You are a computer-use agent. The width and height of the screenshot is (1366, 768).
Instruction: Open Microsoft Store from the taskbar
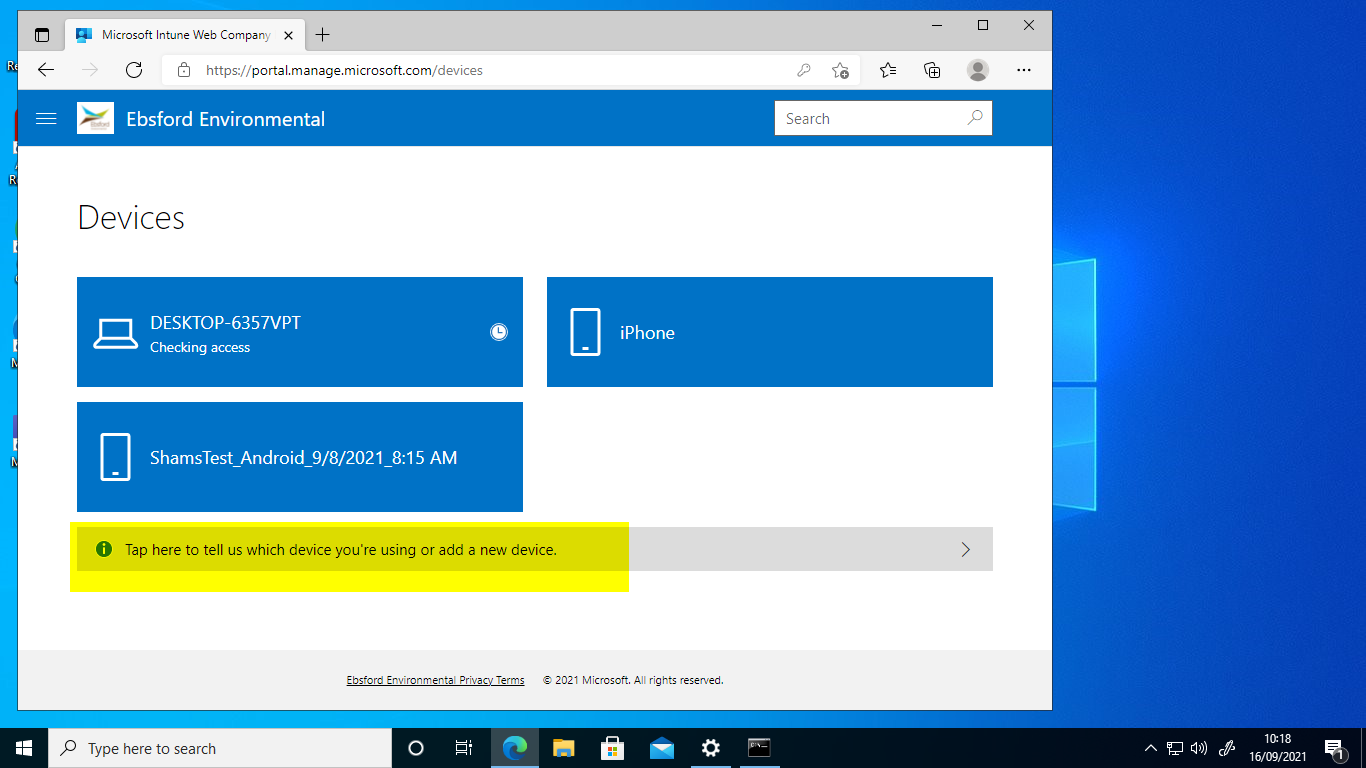(x=612, y=748)
